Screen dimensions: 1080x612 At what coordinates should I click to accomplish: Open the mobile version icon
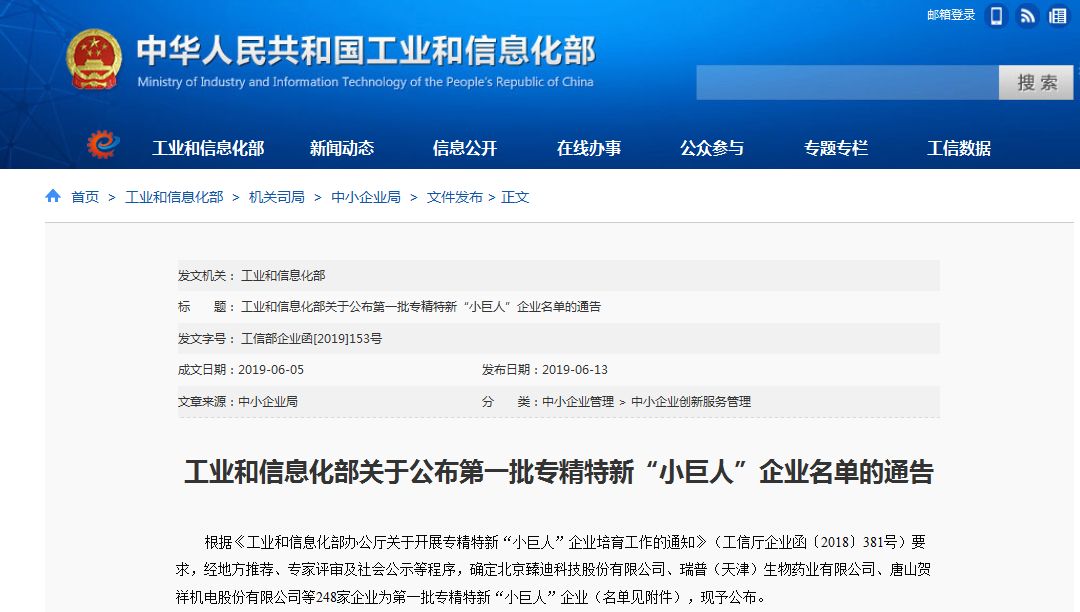[995, 15]
